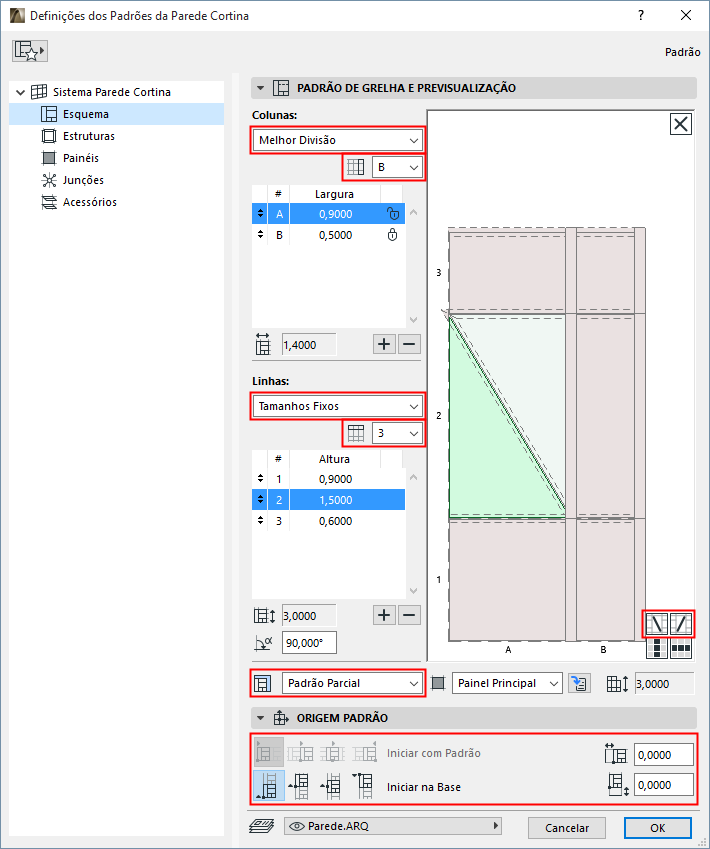This screenshot has height=849, width=710.
Task: Add a new column with plus button
Action: (x=384, y=344)
